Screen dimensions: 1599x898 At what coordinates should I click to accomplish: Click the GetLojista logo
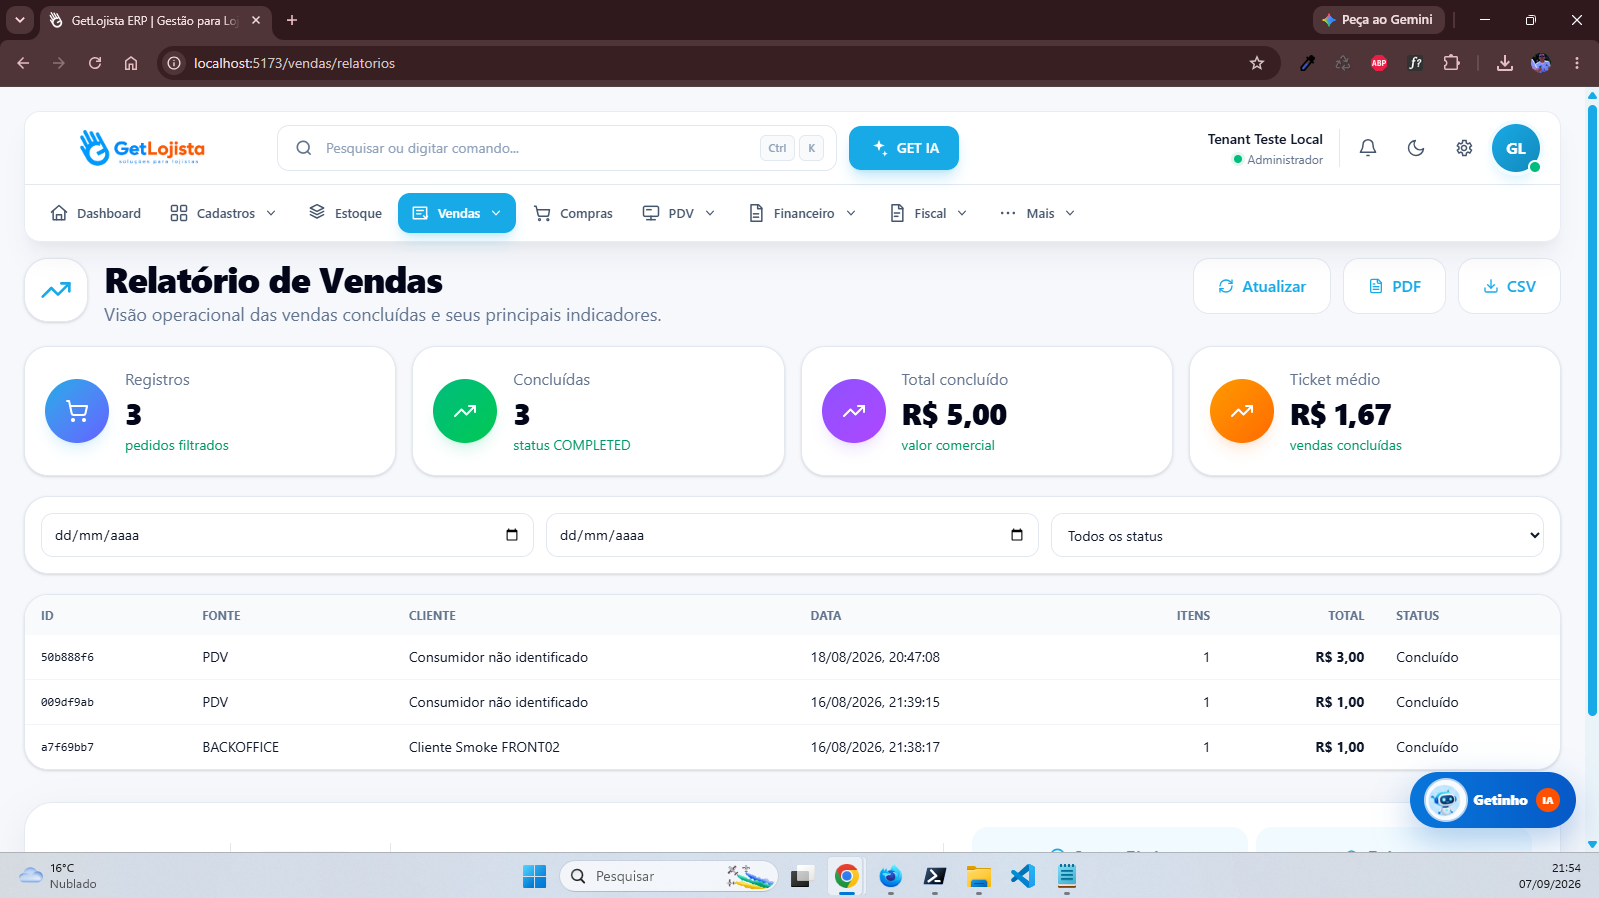[x=142, y=148]
